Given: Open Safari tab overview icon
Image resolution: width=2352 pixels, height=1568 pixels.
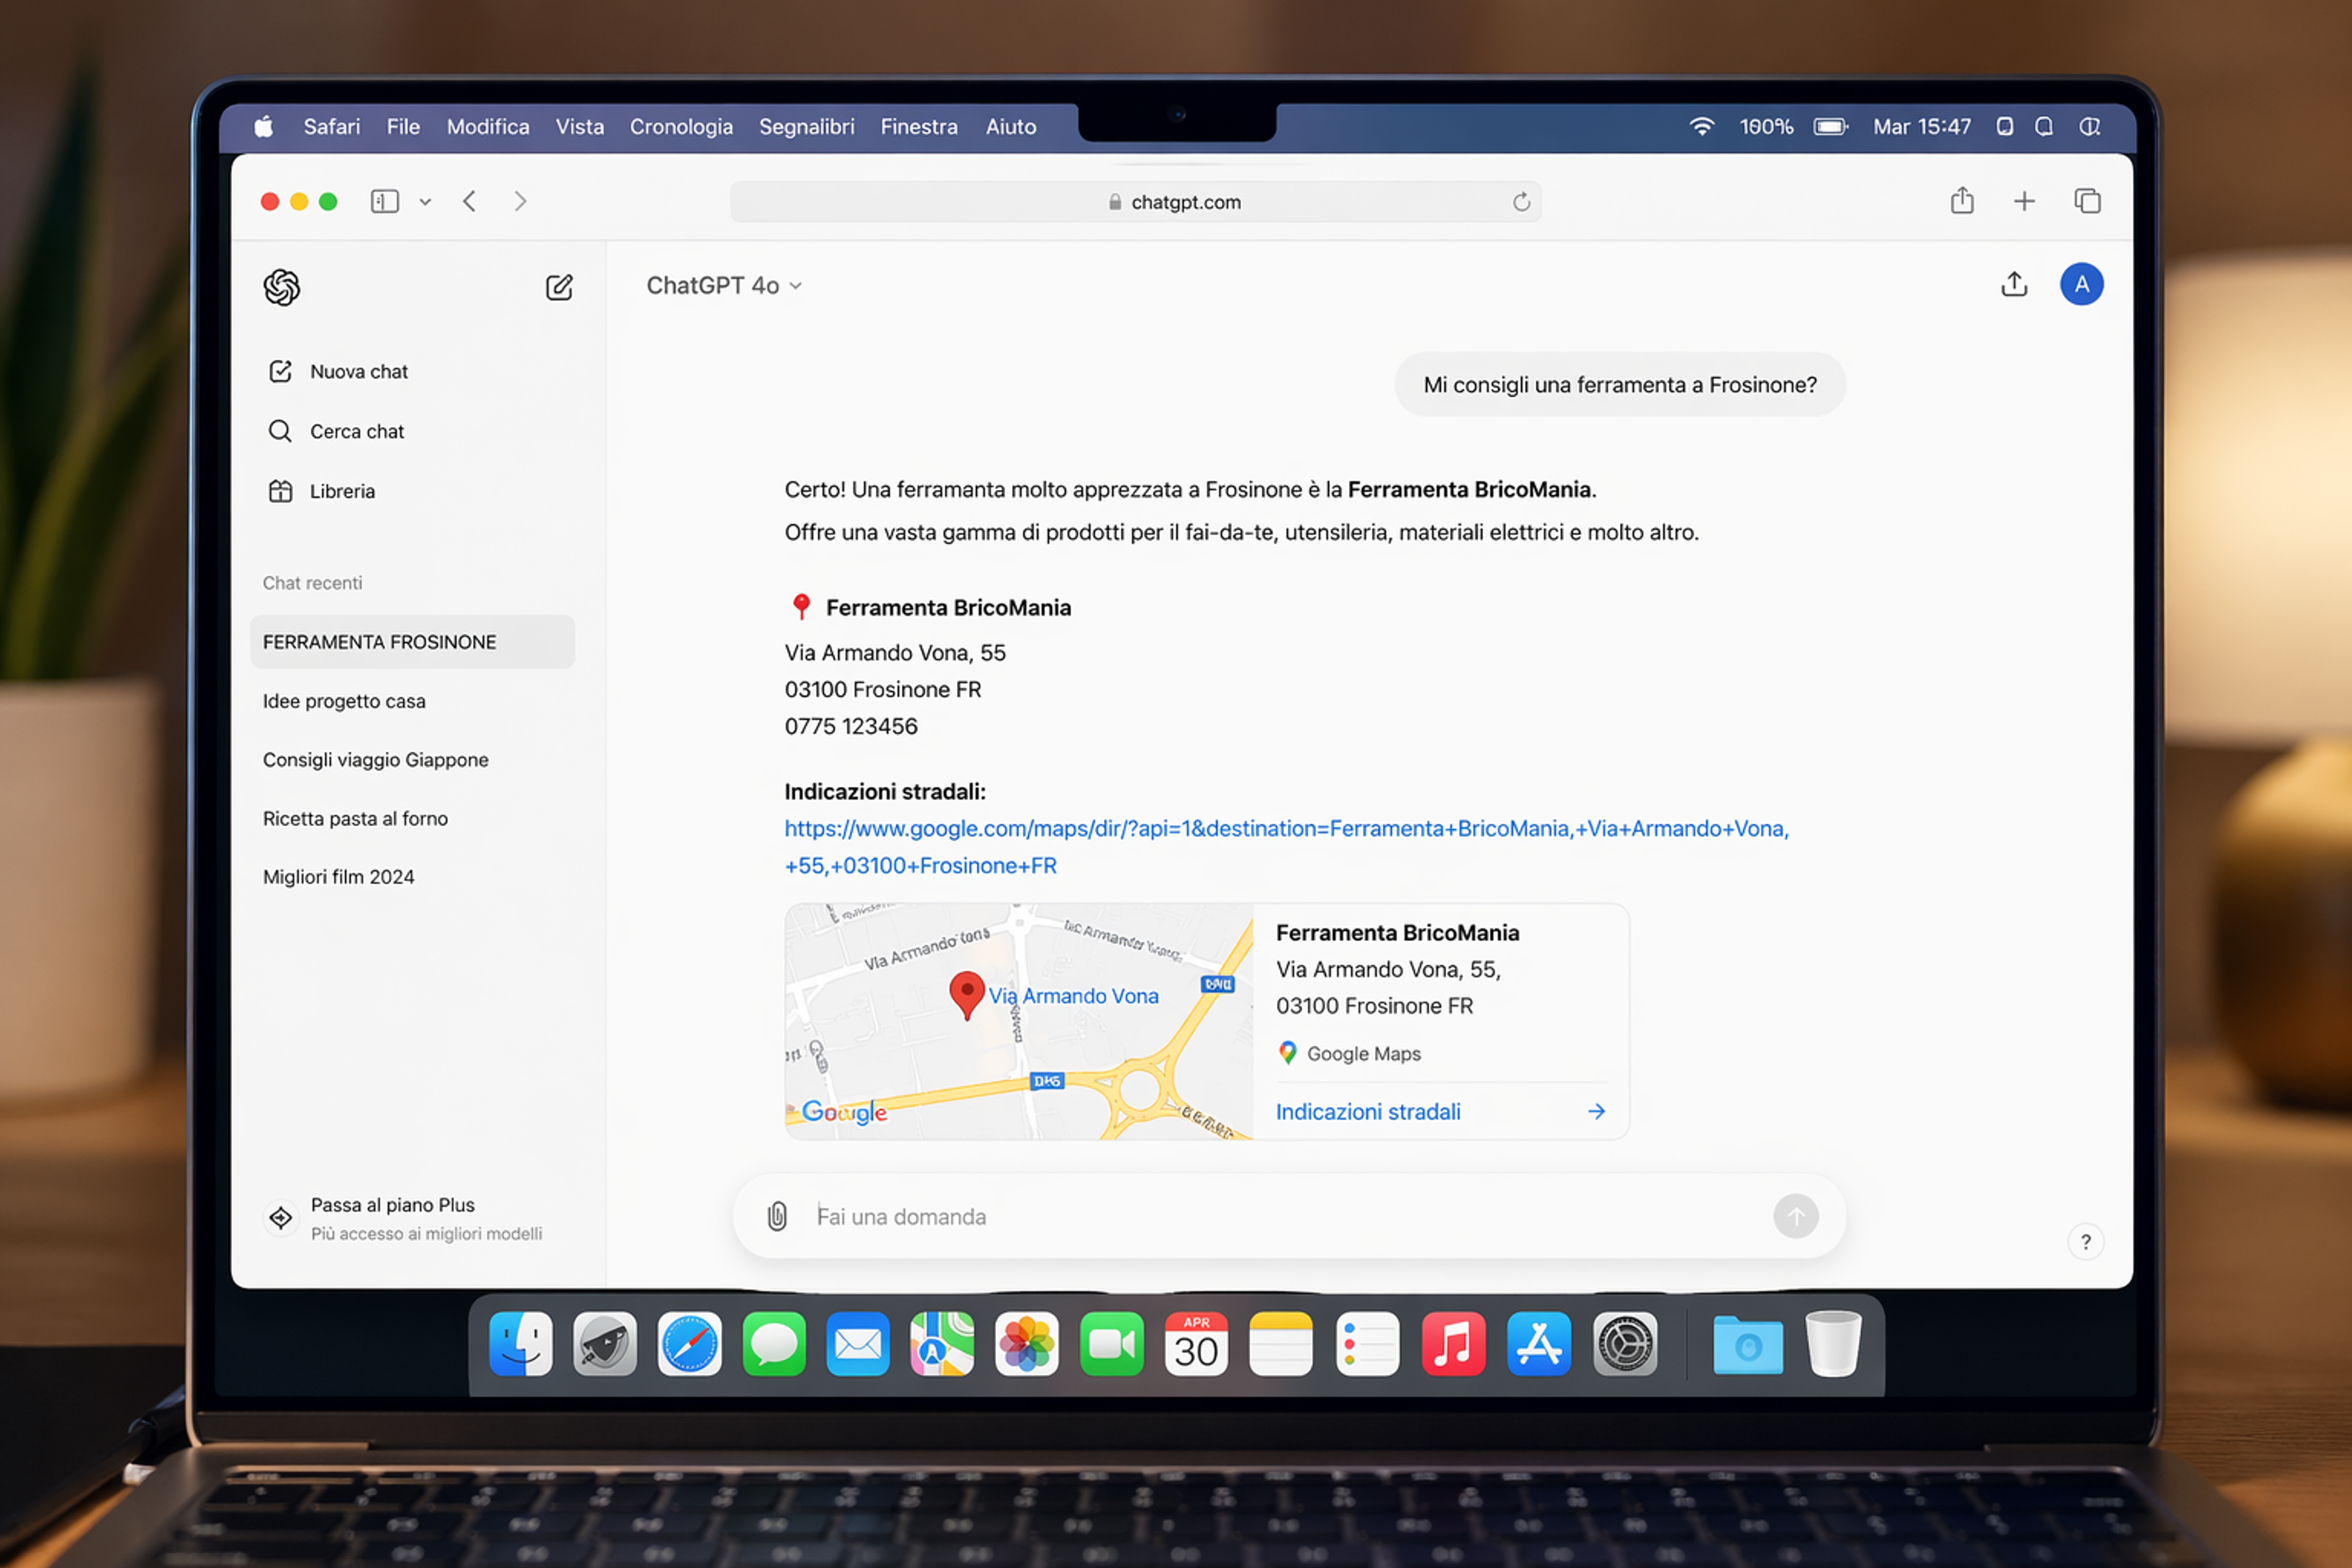Looking at the screenshot, I should pyautogui.click(x=2087, y=202).
